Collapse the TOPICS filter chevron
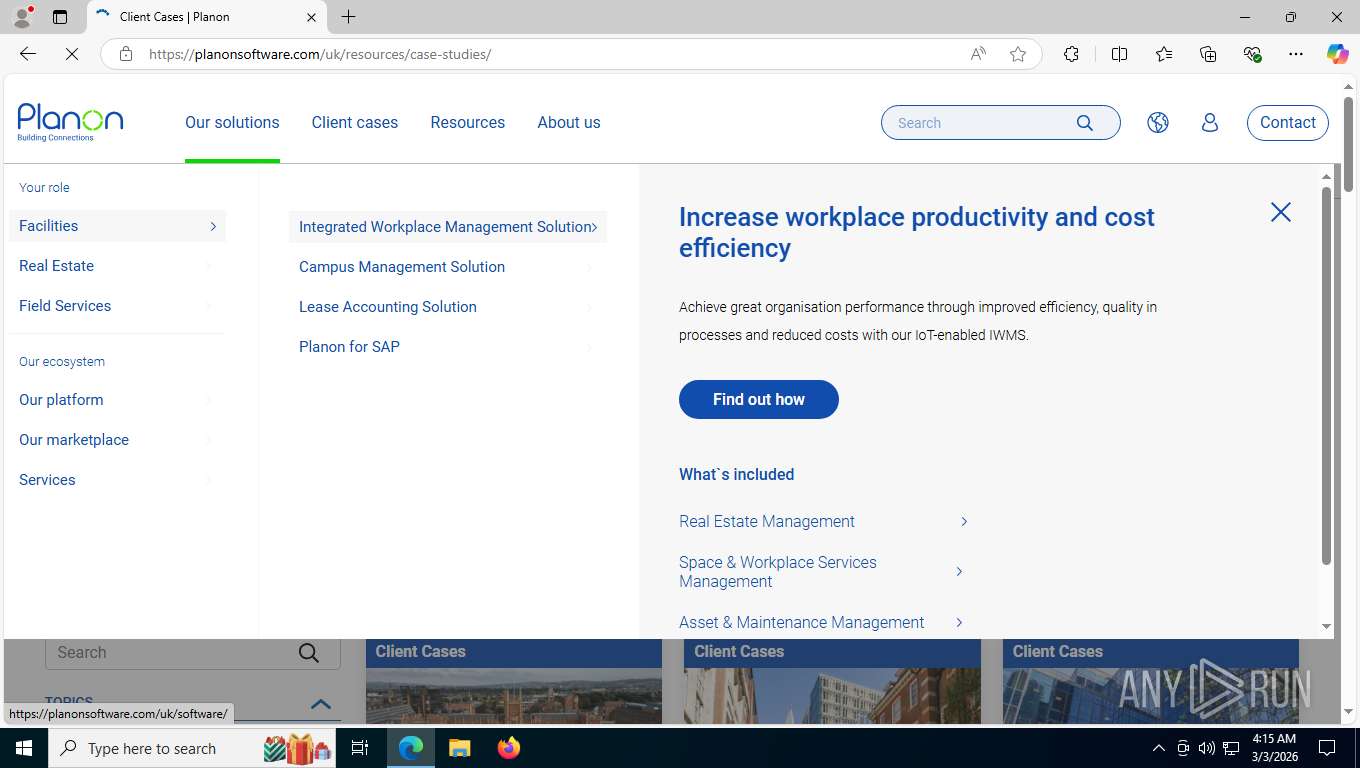The height and width of the screenshot is (768, 1360). click(x=321, y=704)
